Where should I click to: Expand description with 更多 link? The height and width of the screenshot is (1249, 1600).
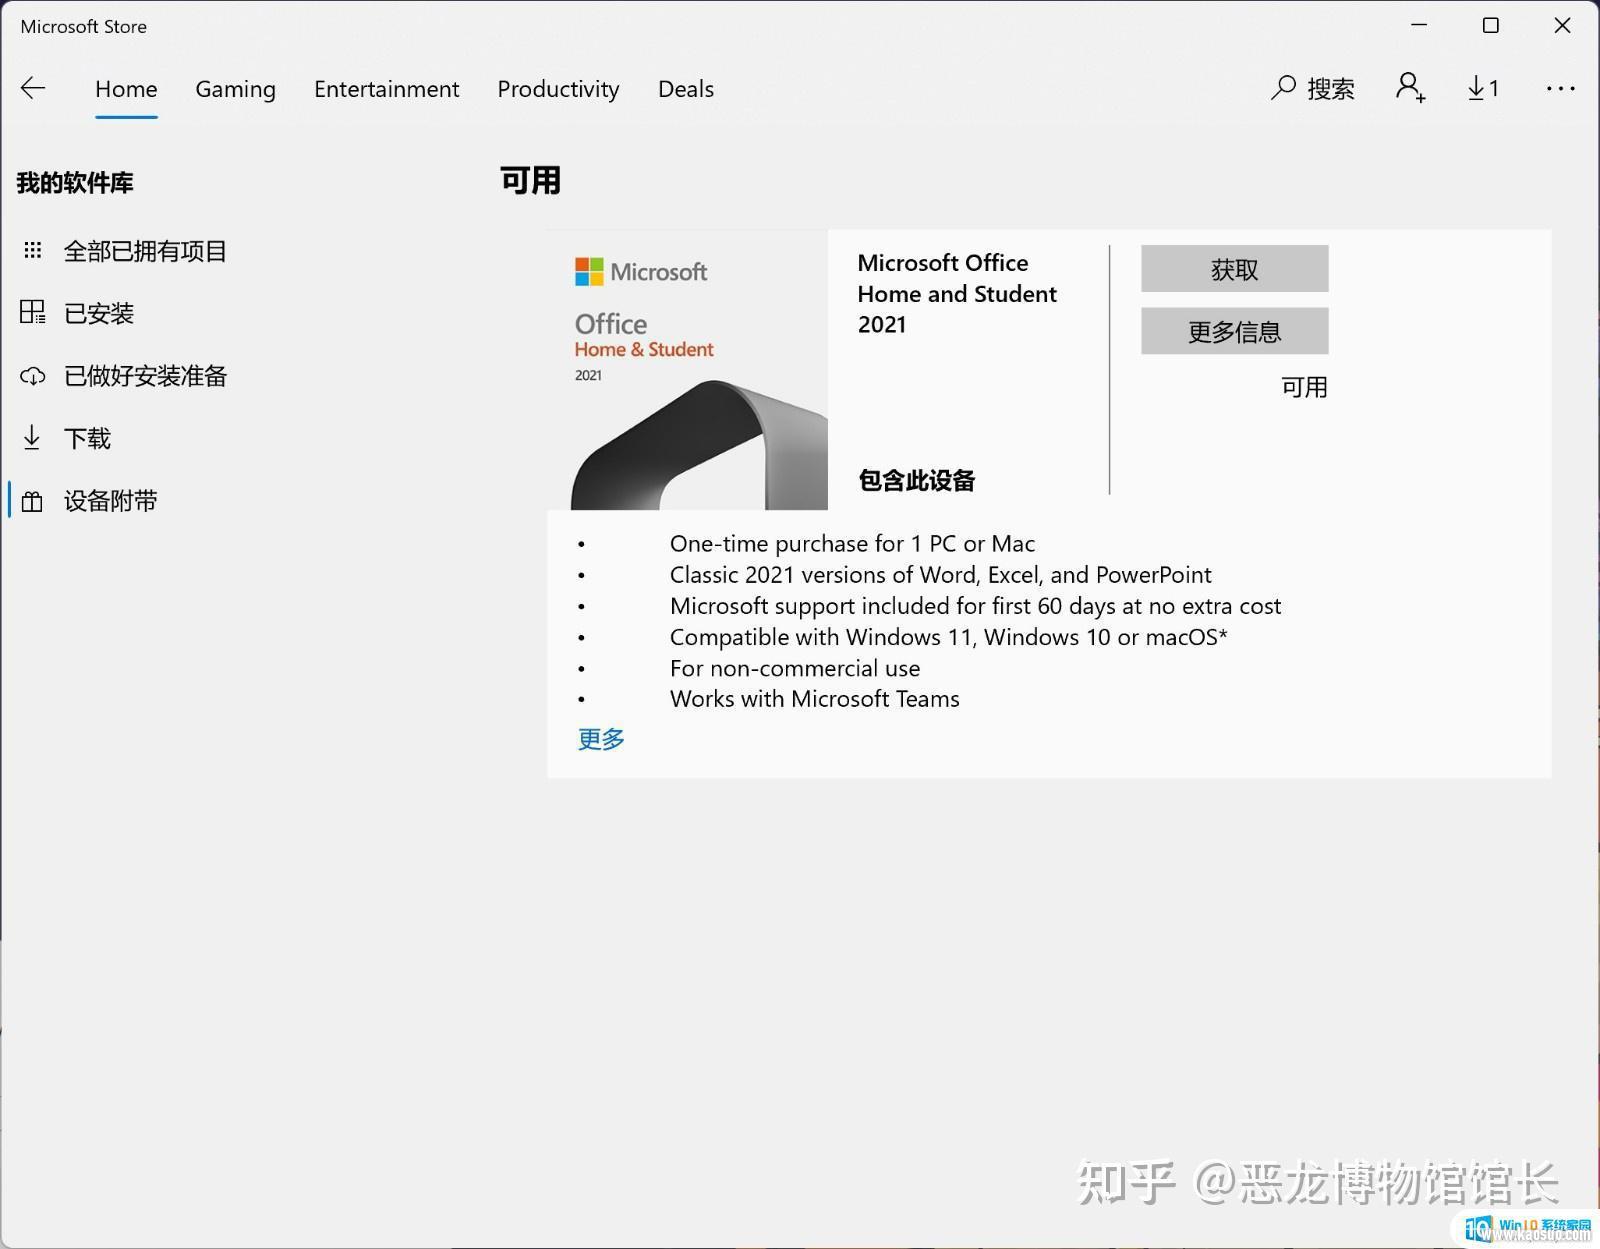601,739
